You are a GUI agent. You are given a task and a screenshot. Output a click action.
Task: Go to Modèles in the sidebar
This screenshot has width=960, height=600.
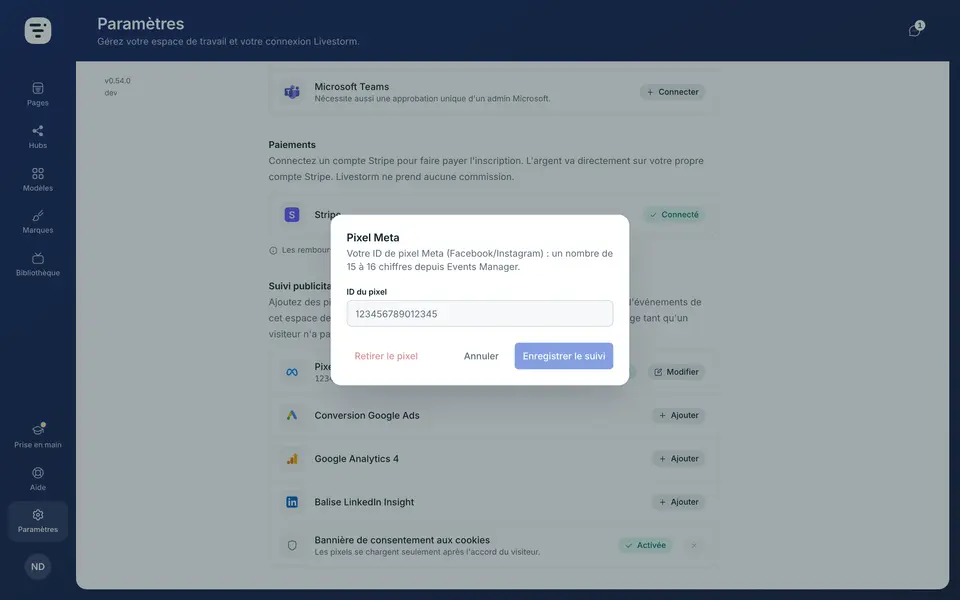pos(37,179)
